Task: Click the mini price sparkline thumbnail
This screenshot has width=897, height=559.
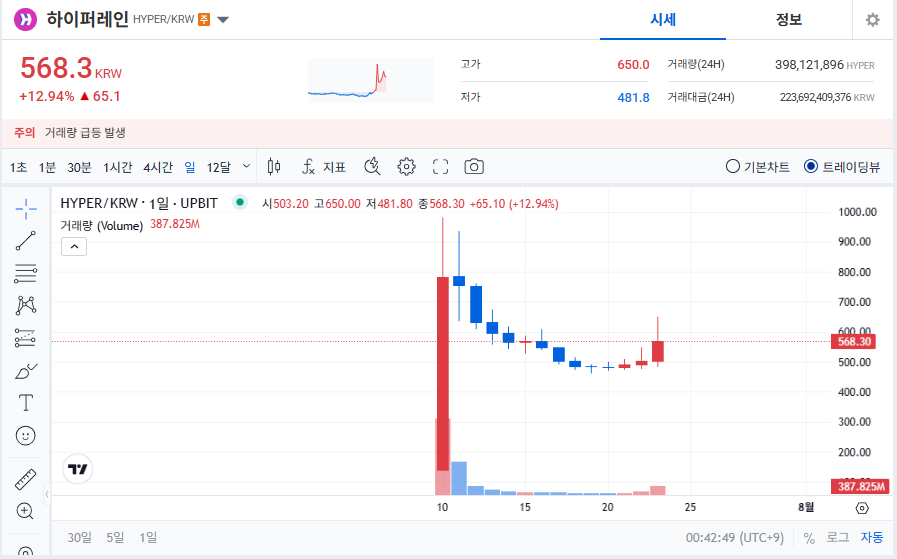Action: pos(371,80)
